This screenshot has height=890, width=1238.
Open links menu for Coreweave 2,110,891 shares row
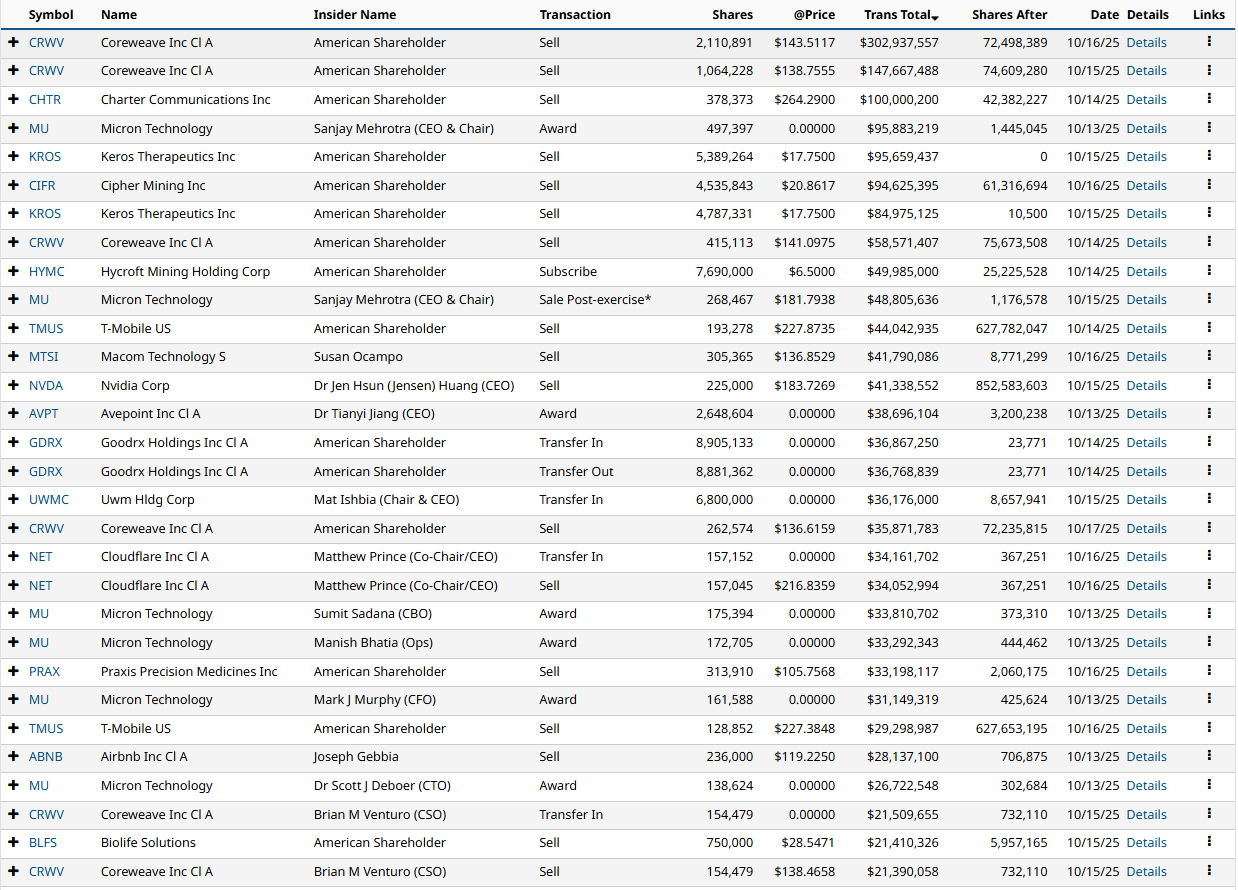coord(1209,42)
